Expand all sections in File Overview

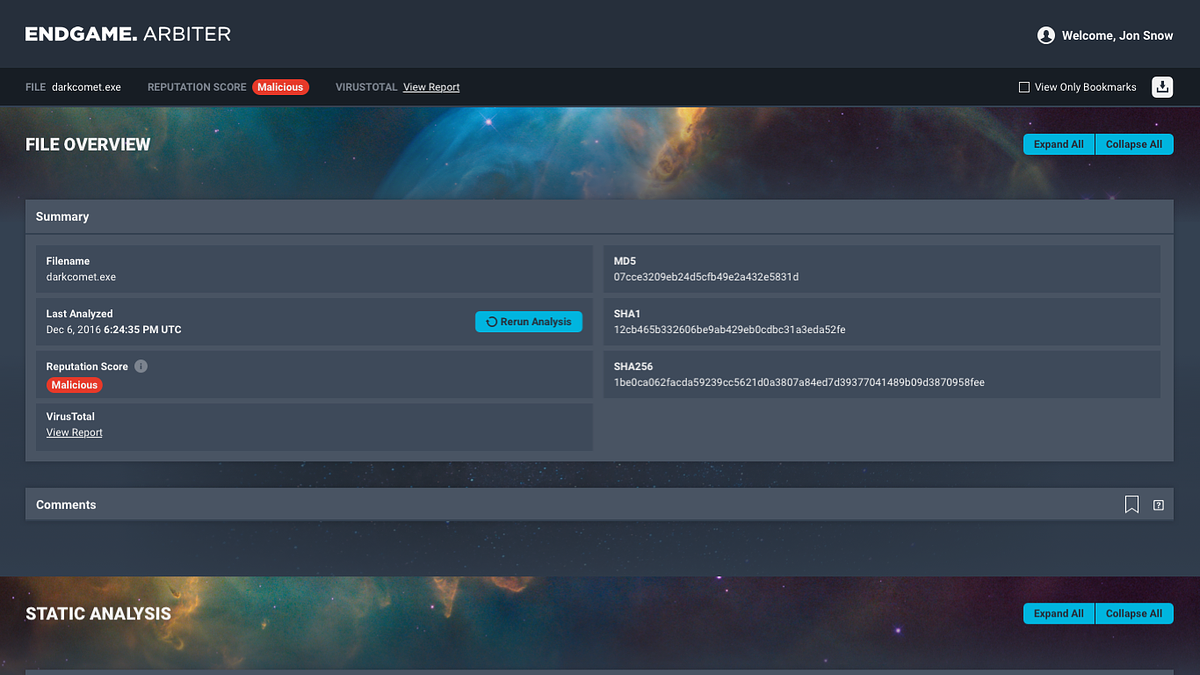pyautogui.click(x=1058, y=144)
